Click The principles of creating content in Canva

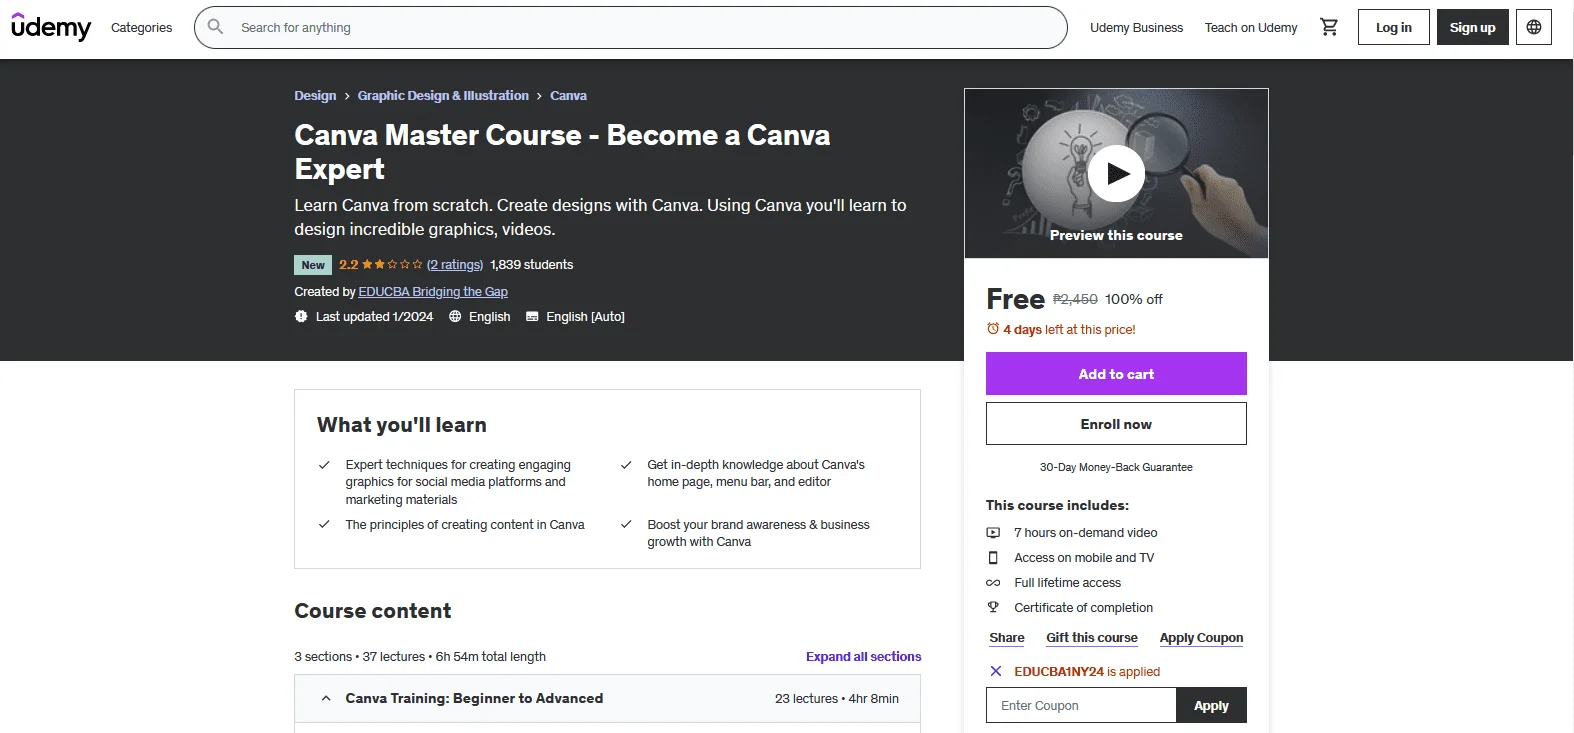click(465, 525)
